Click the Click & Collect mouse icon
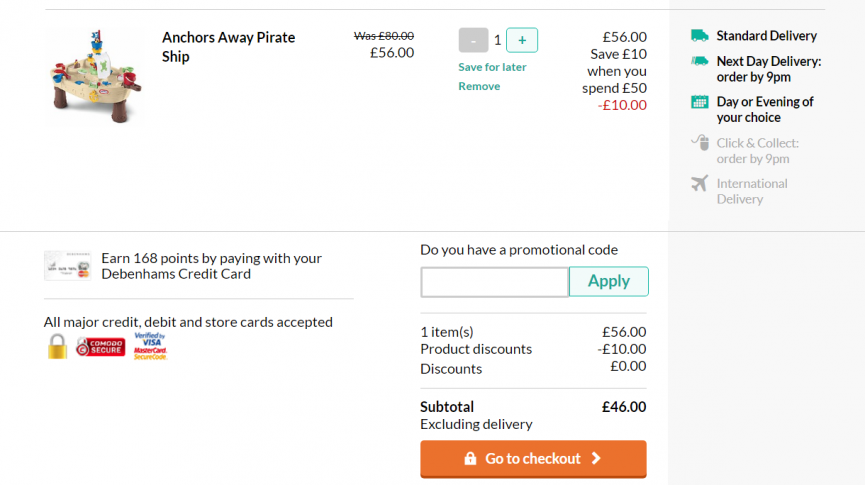The image size is (865, 485). [x=700, y=142]
